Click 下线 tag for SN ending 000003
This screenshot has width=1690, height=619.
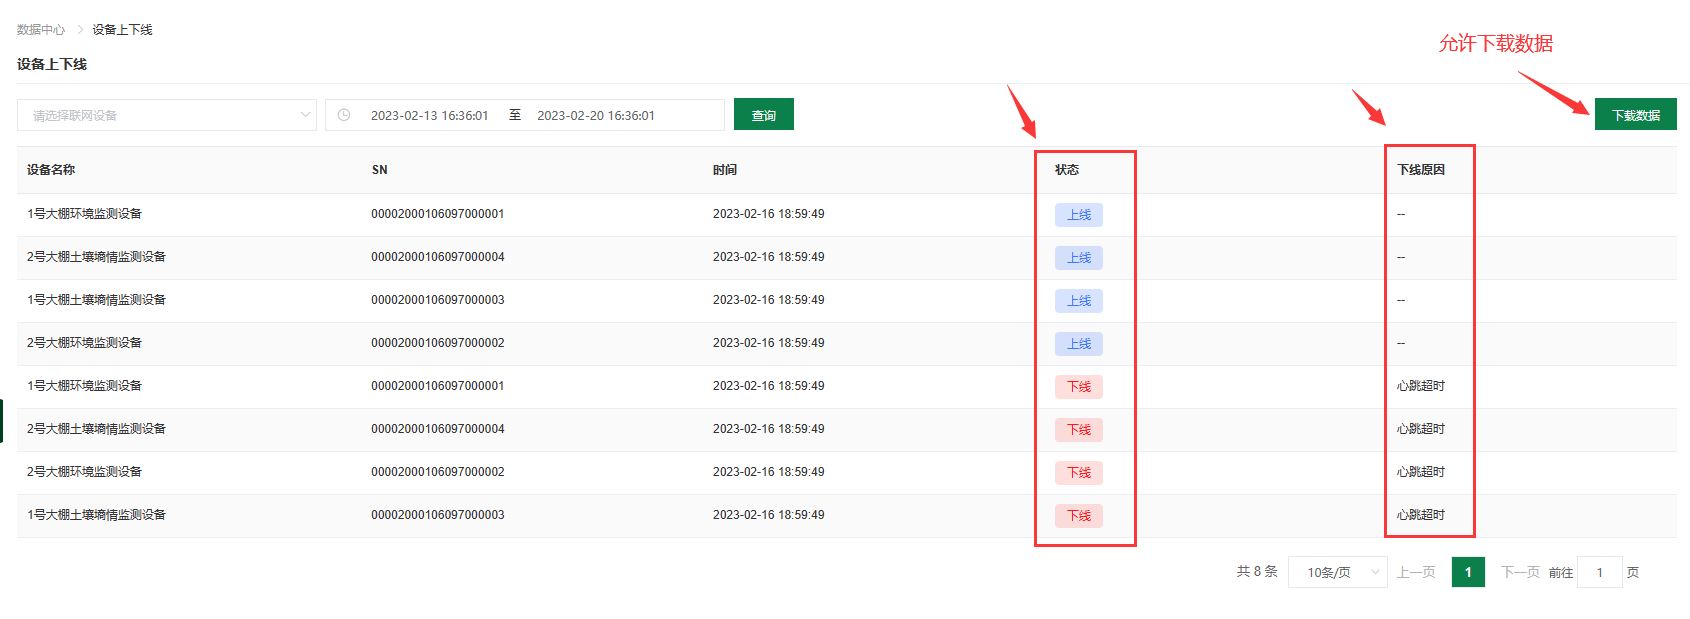click(1079, 516)
